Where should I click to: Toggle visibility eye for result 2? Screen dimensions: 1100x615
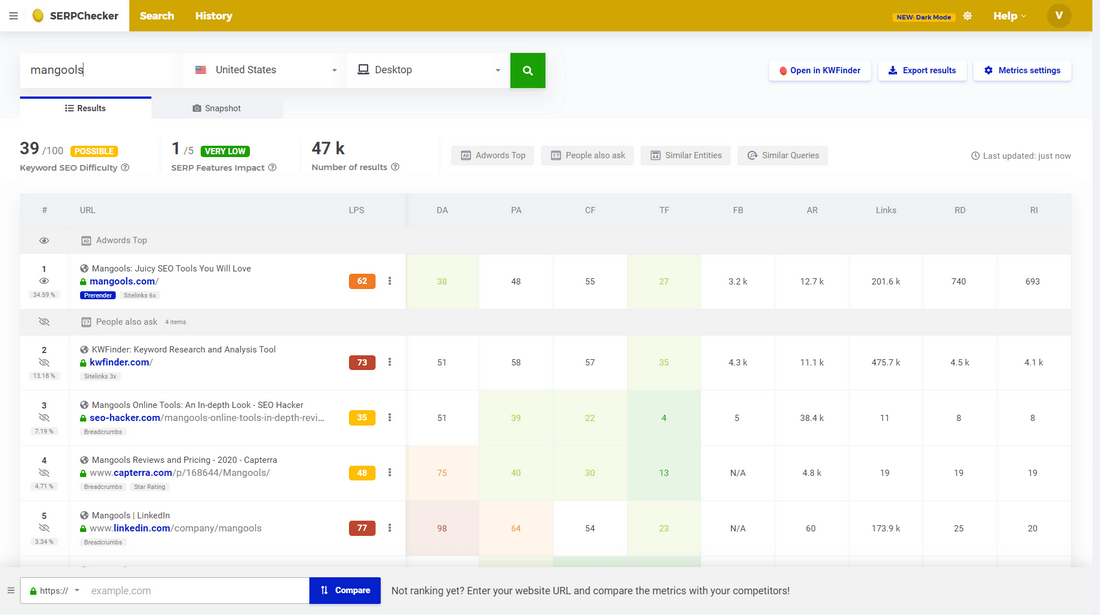44,363
